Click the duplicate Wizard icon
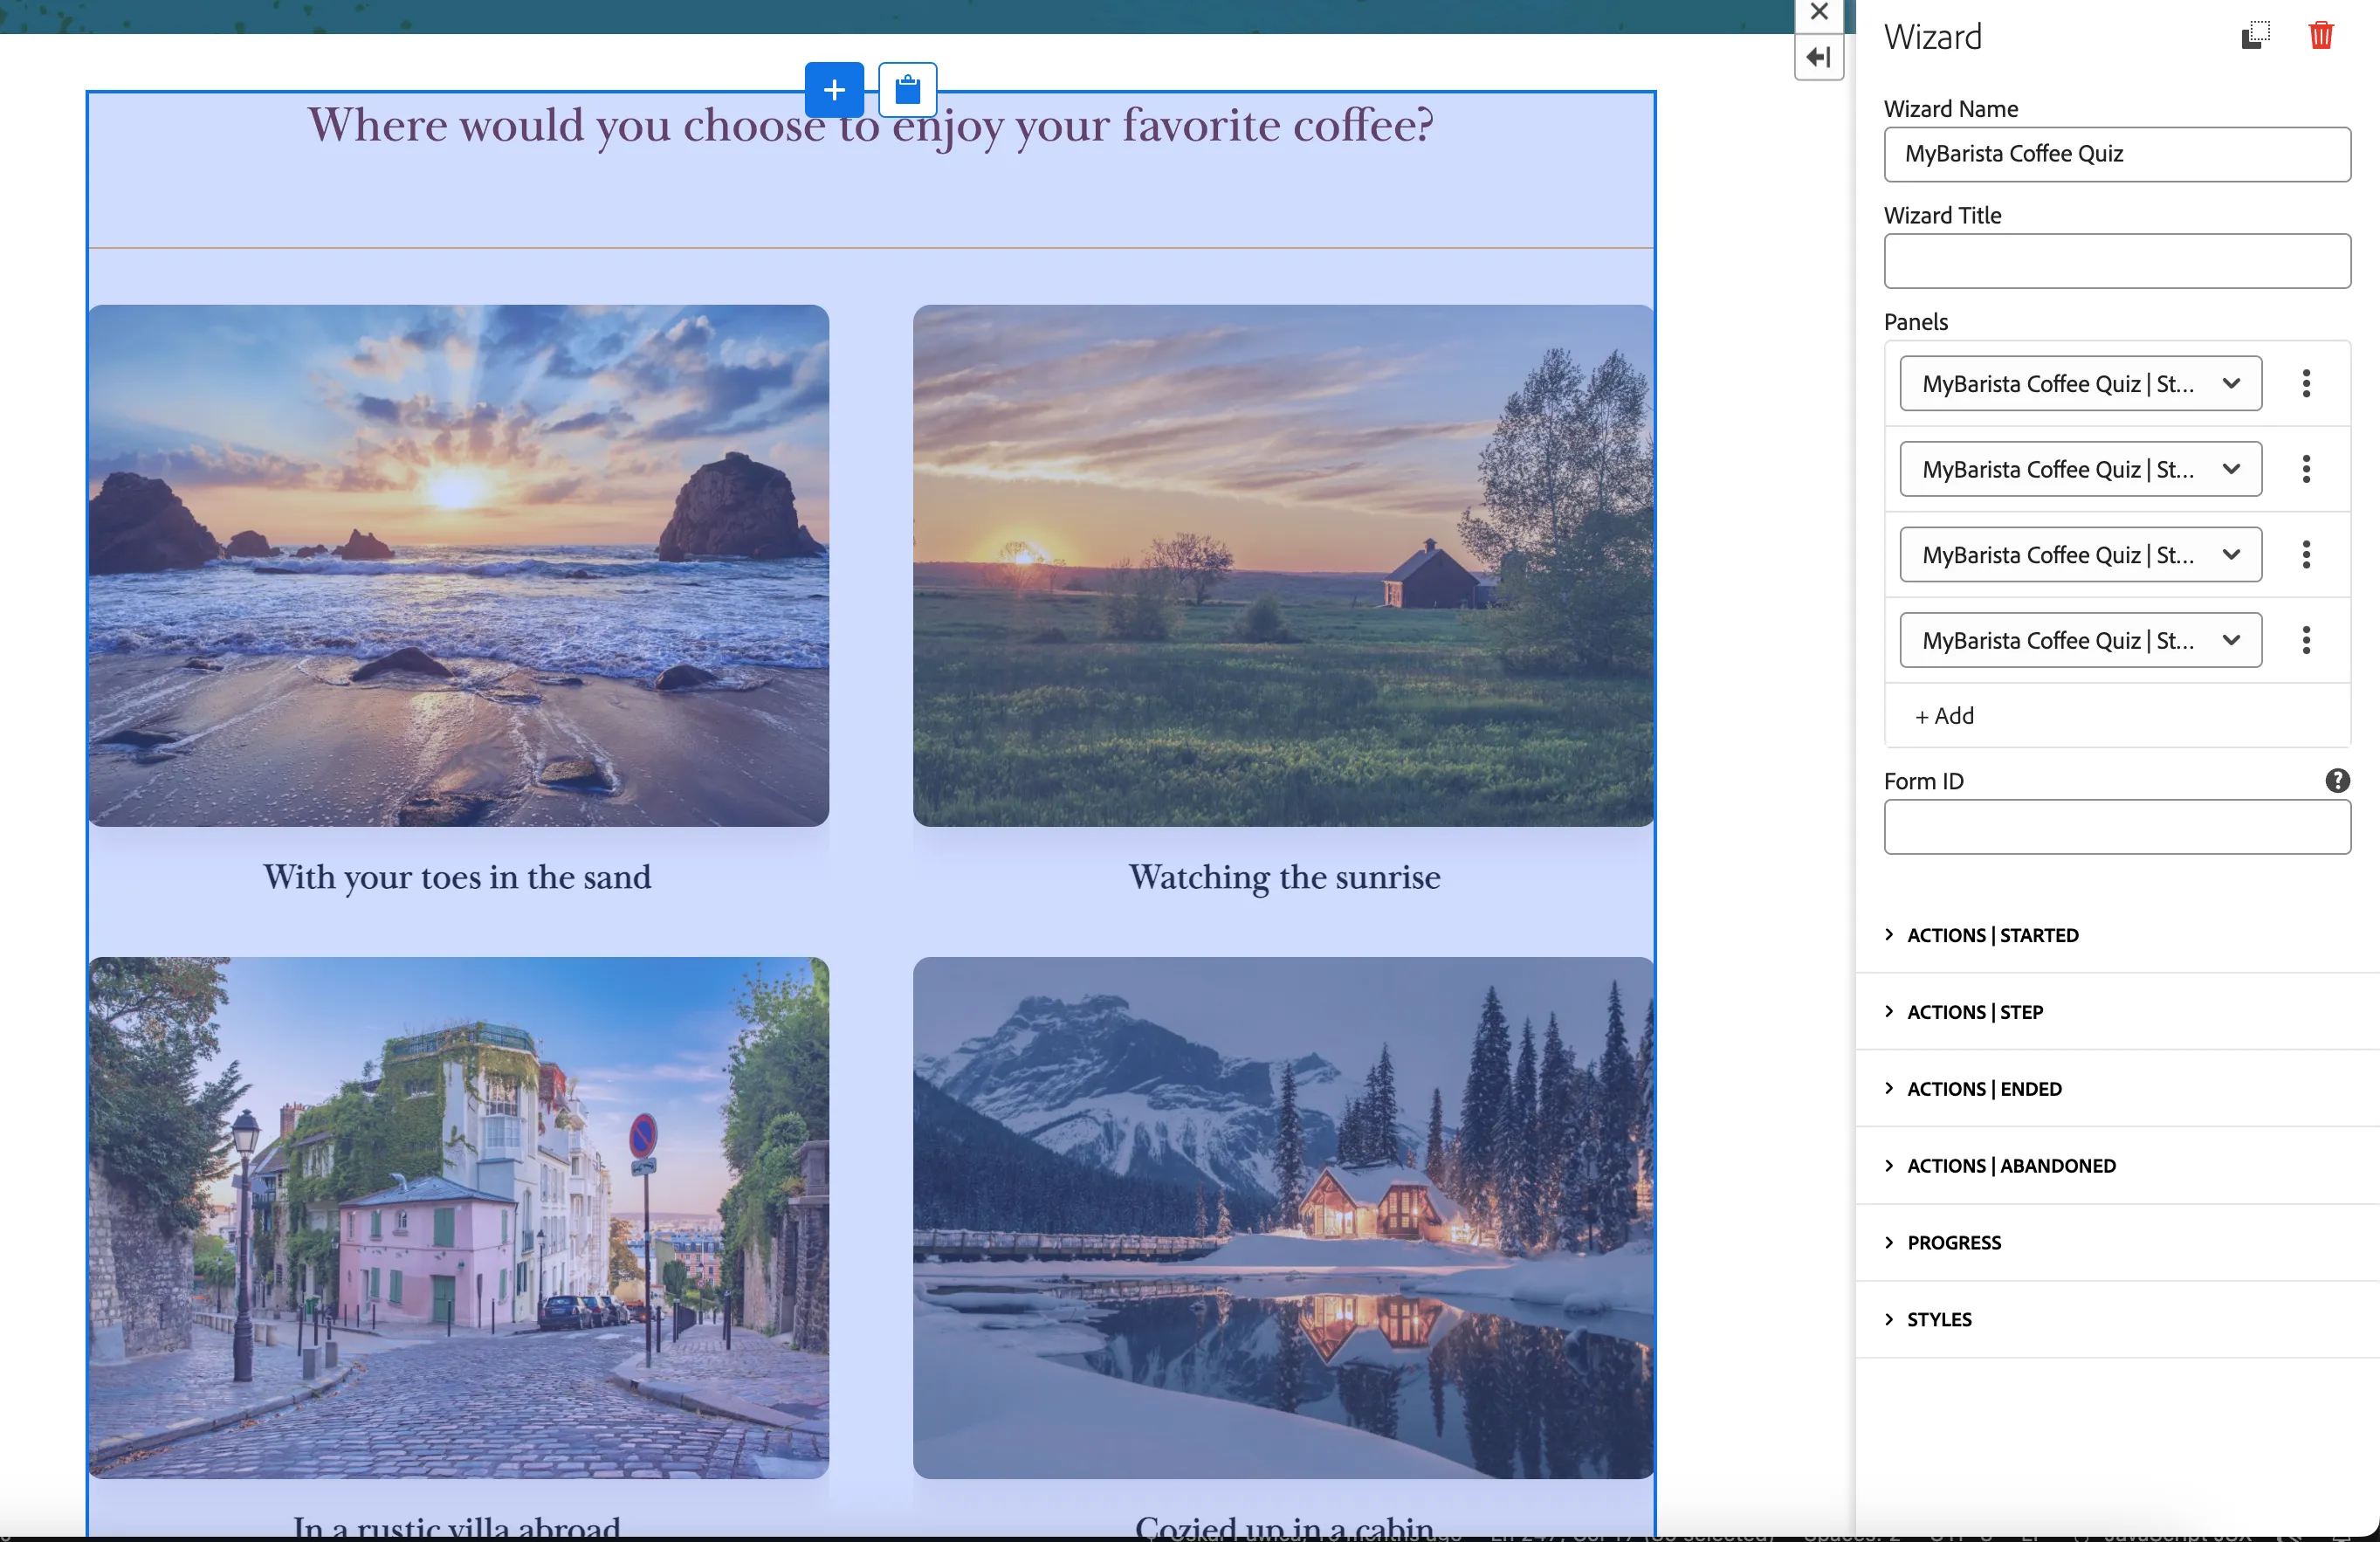Viewport: 2380px width, 1542px height. click(2255, 36)
